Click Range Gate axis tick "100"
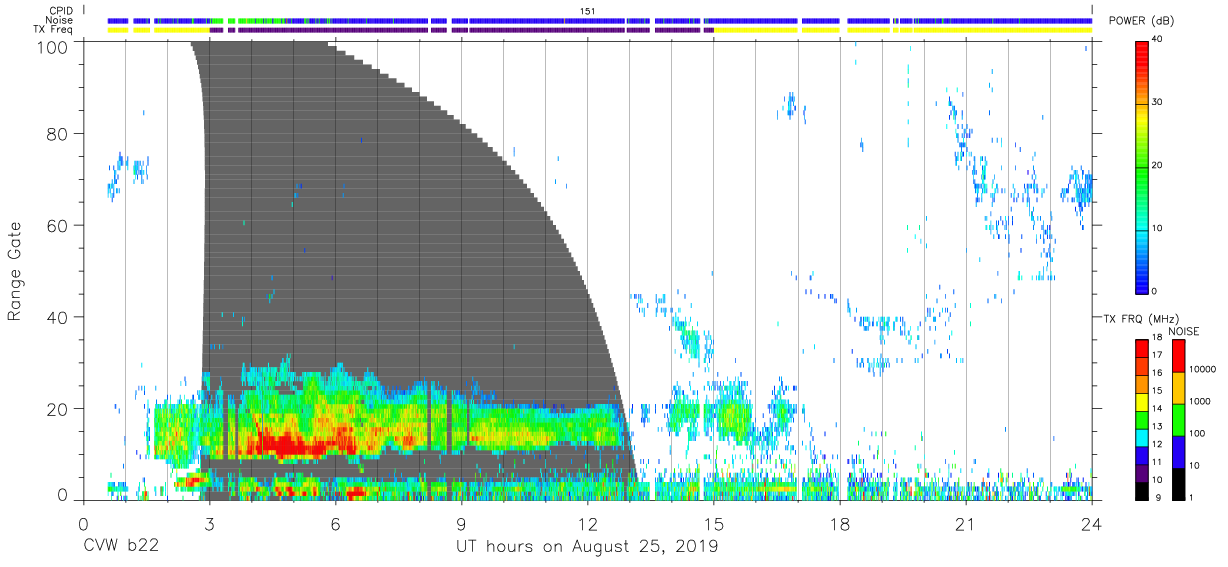 tap(54, 46)
